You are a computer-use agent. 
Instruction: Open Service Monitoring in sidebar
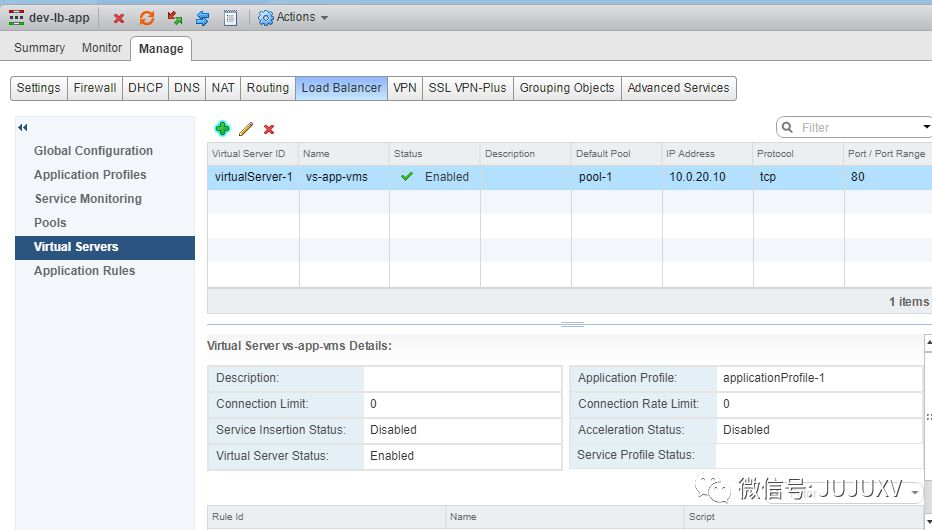(88, 198)
